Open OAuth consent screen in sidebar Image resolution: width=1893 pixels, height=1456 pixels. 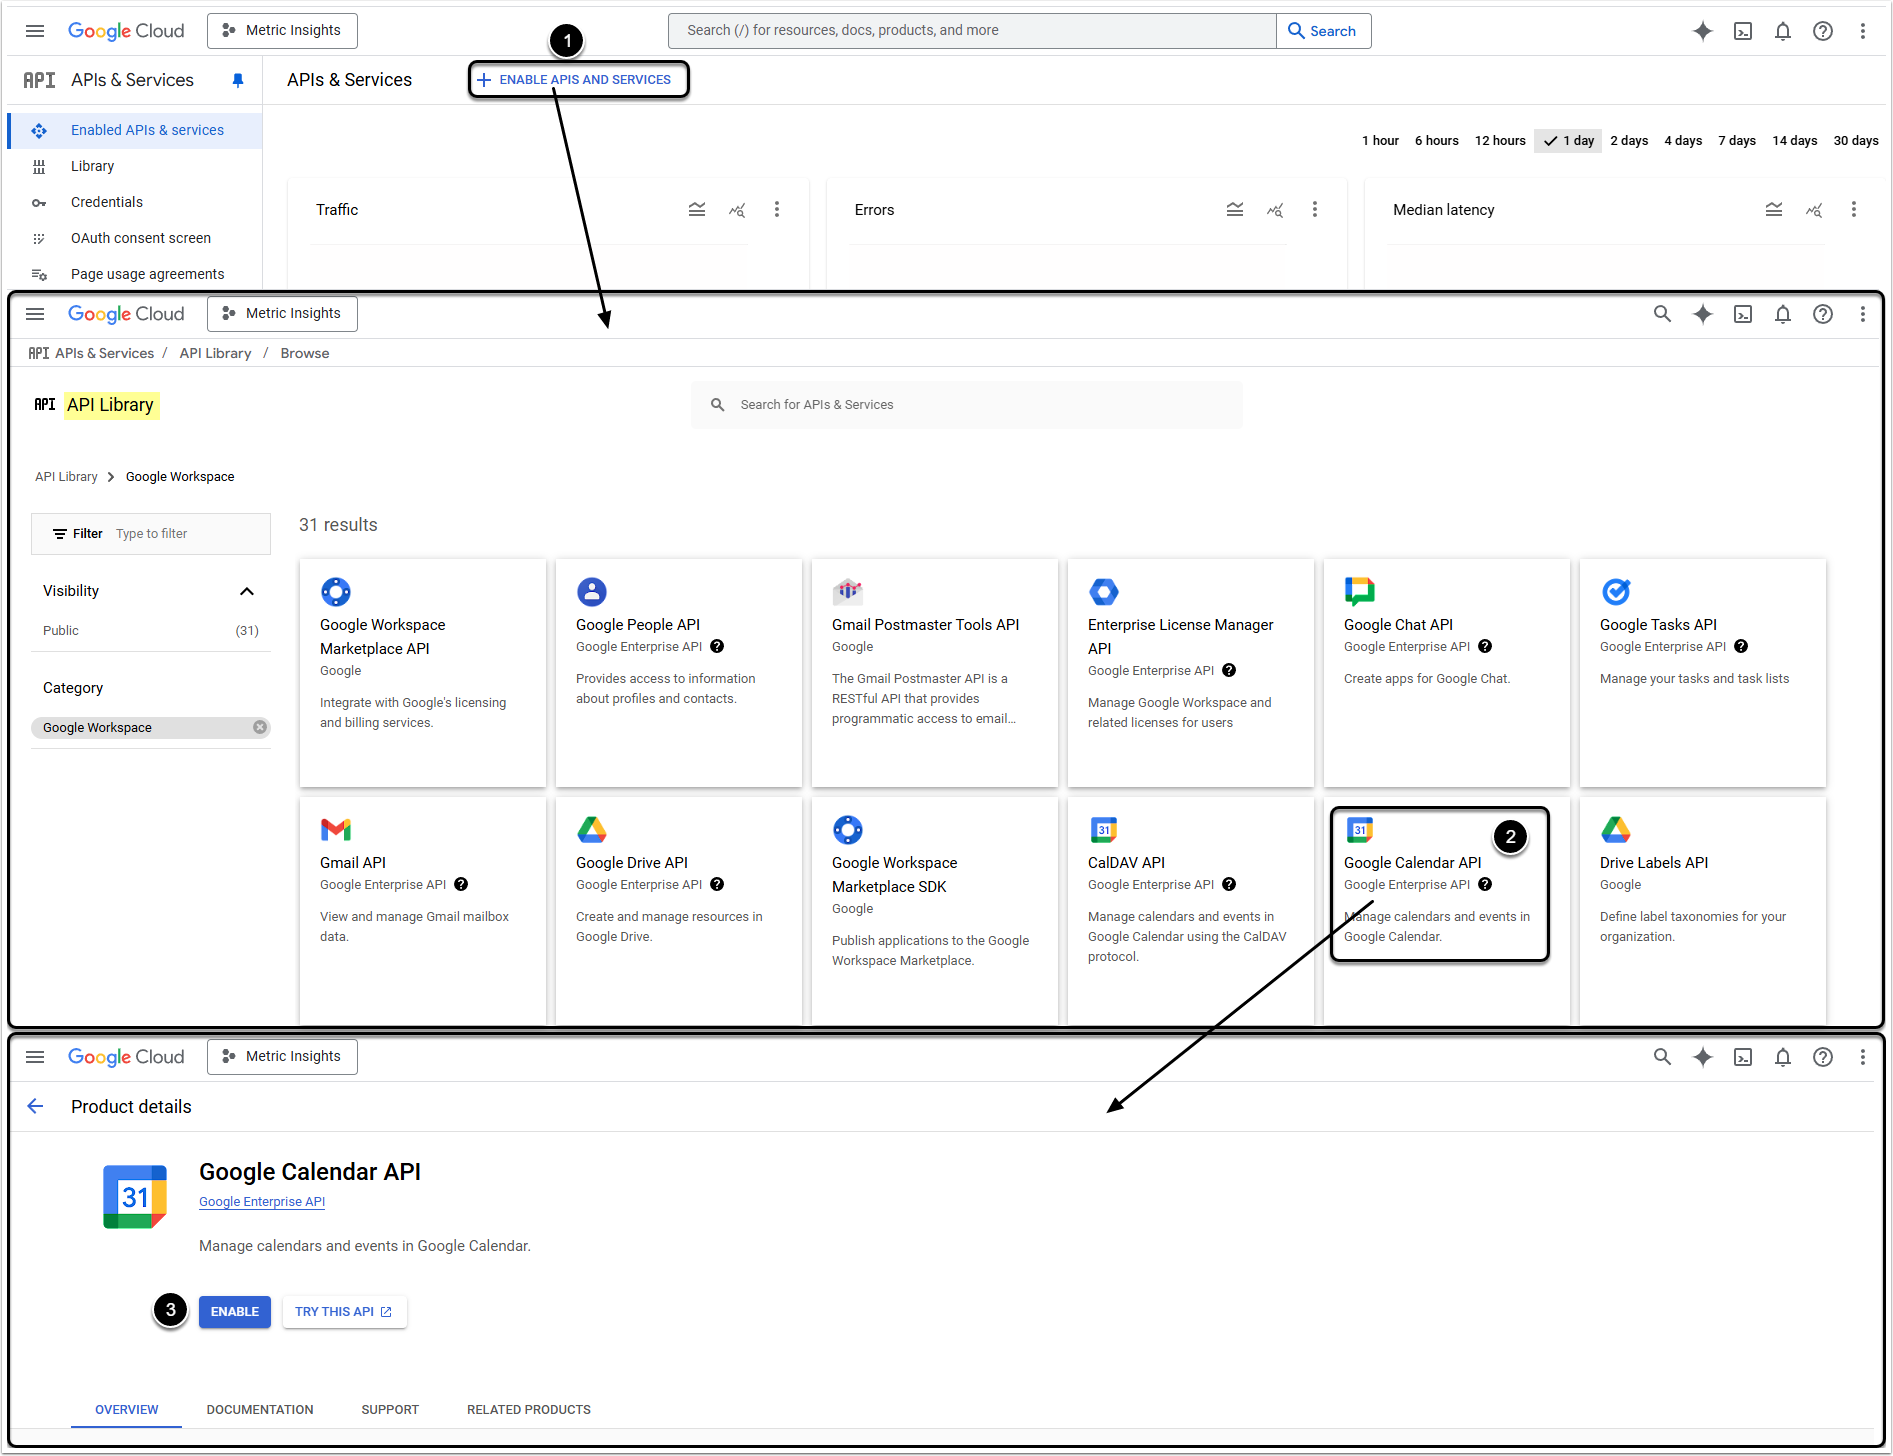click(135, 239)
